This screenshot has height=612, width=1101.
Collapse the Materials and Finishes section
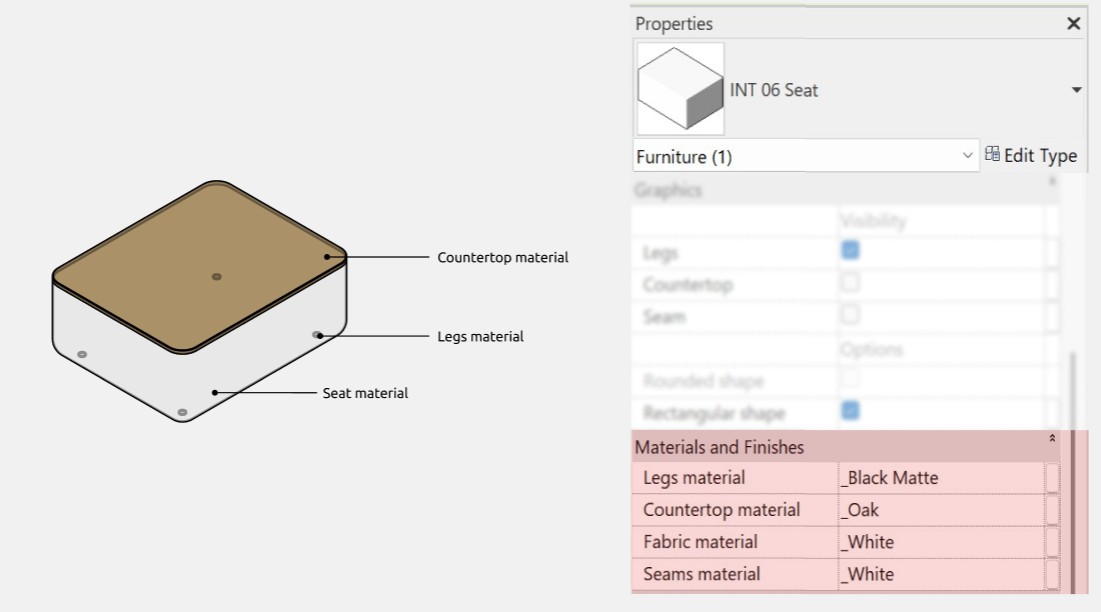click(1052, 439)
